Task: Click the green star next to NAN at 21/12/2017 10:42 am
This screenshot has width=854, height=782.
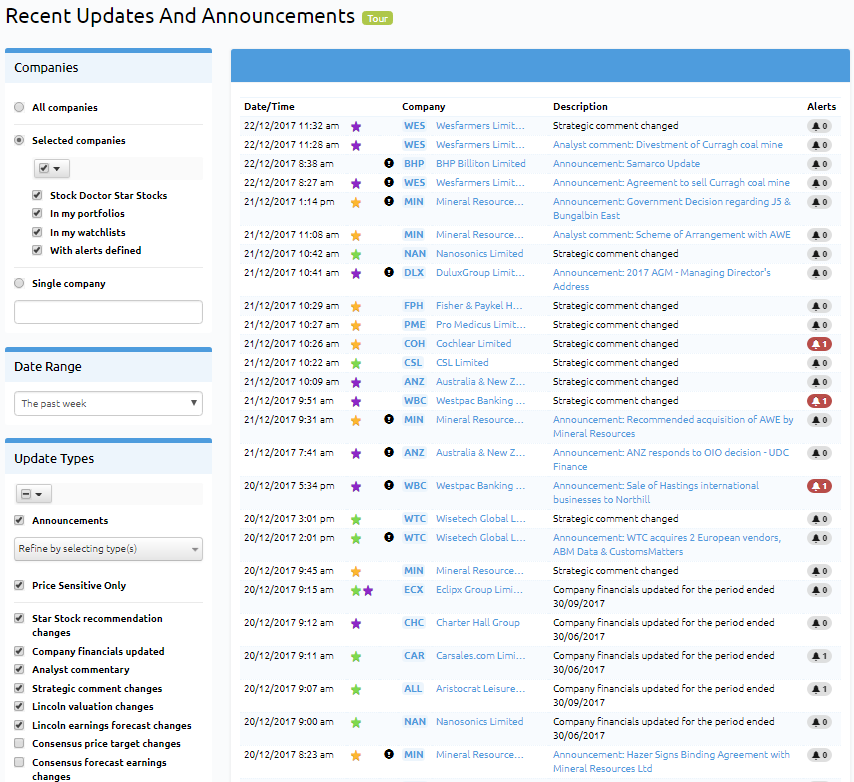Action: click(x=356, y=254)
